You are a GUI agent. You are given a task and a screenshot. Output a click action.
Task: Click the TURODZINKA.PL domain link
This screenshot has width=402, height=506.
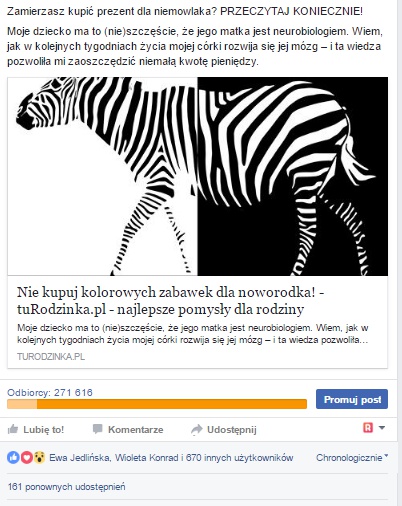click(51, 357)
